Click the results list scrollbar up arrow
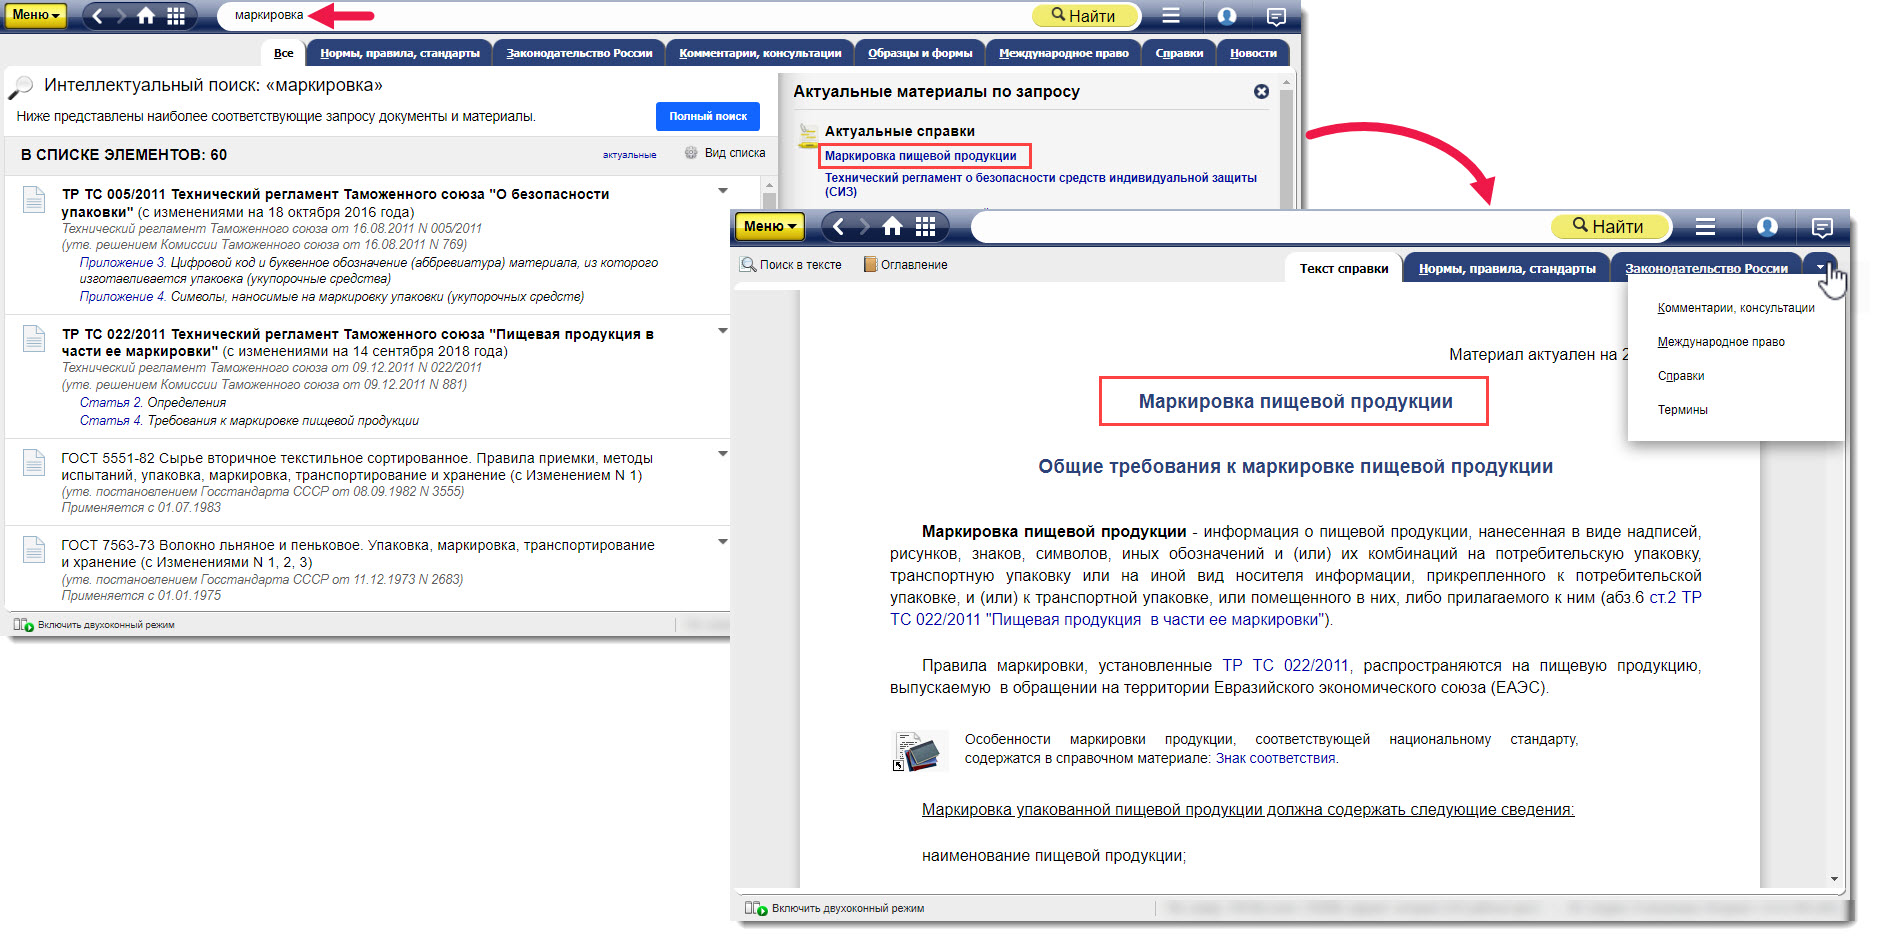This screenshot has width=1885, height=936. (x=769, y=185)
